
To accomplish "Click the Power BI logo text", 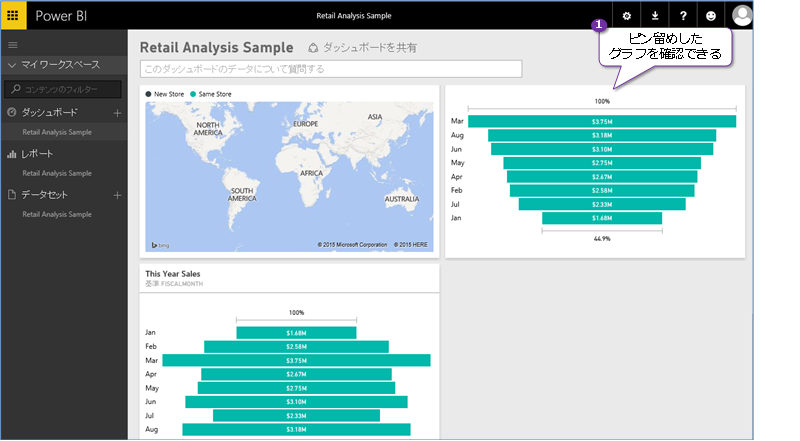I will [61, 16].
